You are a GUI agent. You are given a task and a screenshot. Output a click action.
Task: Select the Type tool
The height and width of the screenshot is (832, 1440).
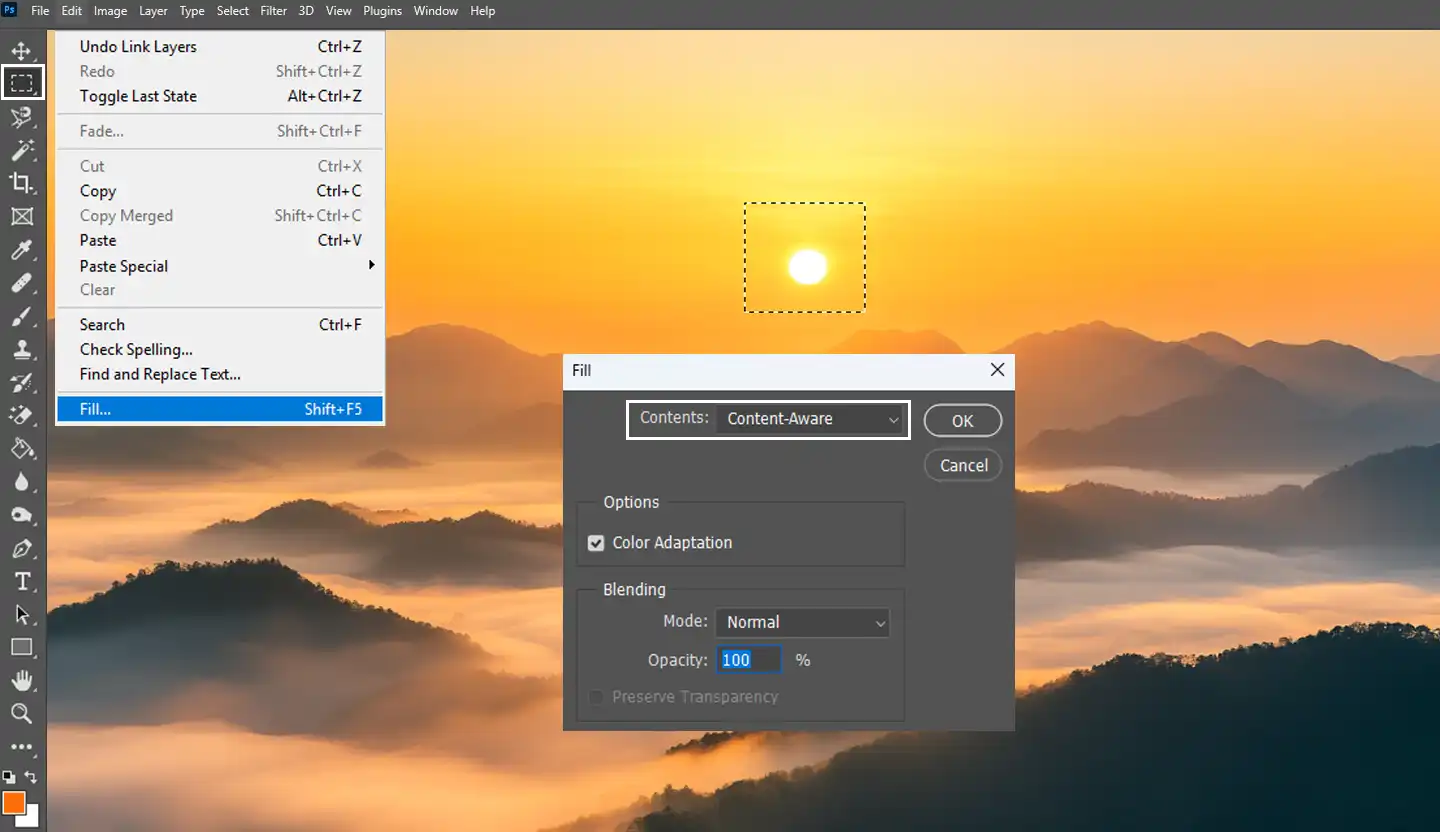21,582
